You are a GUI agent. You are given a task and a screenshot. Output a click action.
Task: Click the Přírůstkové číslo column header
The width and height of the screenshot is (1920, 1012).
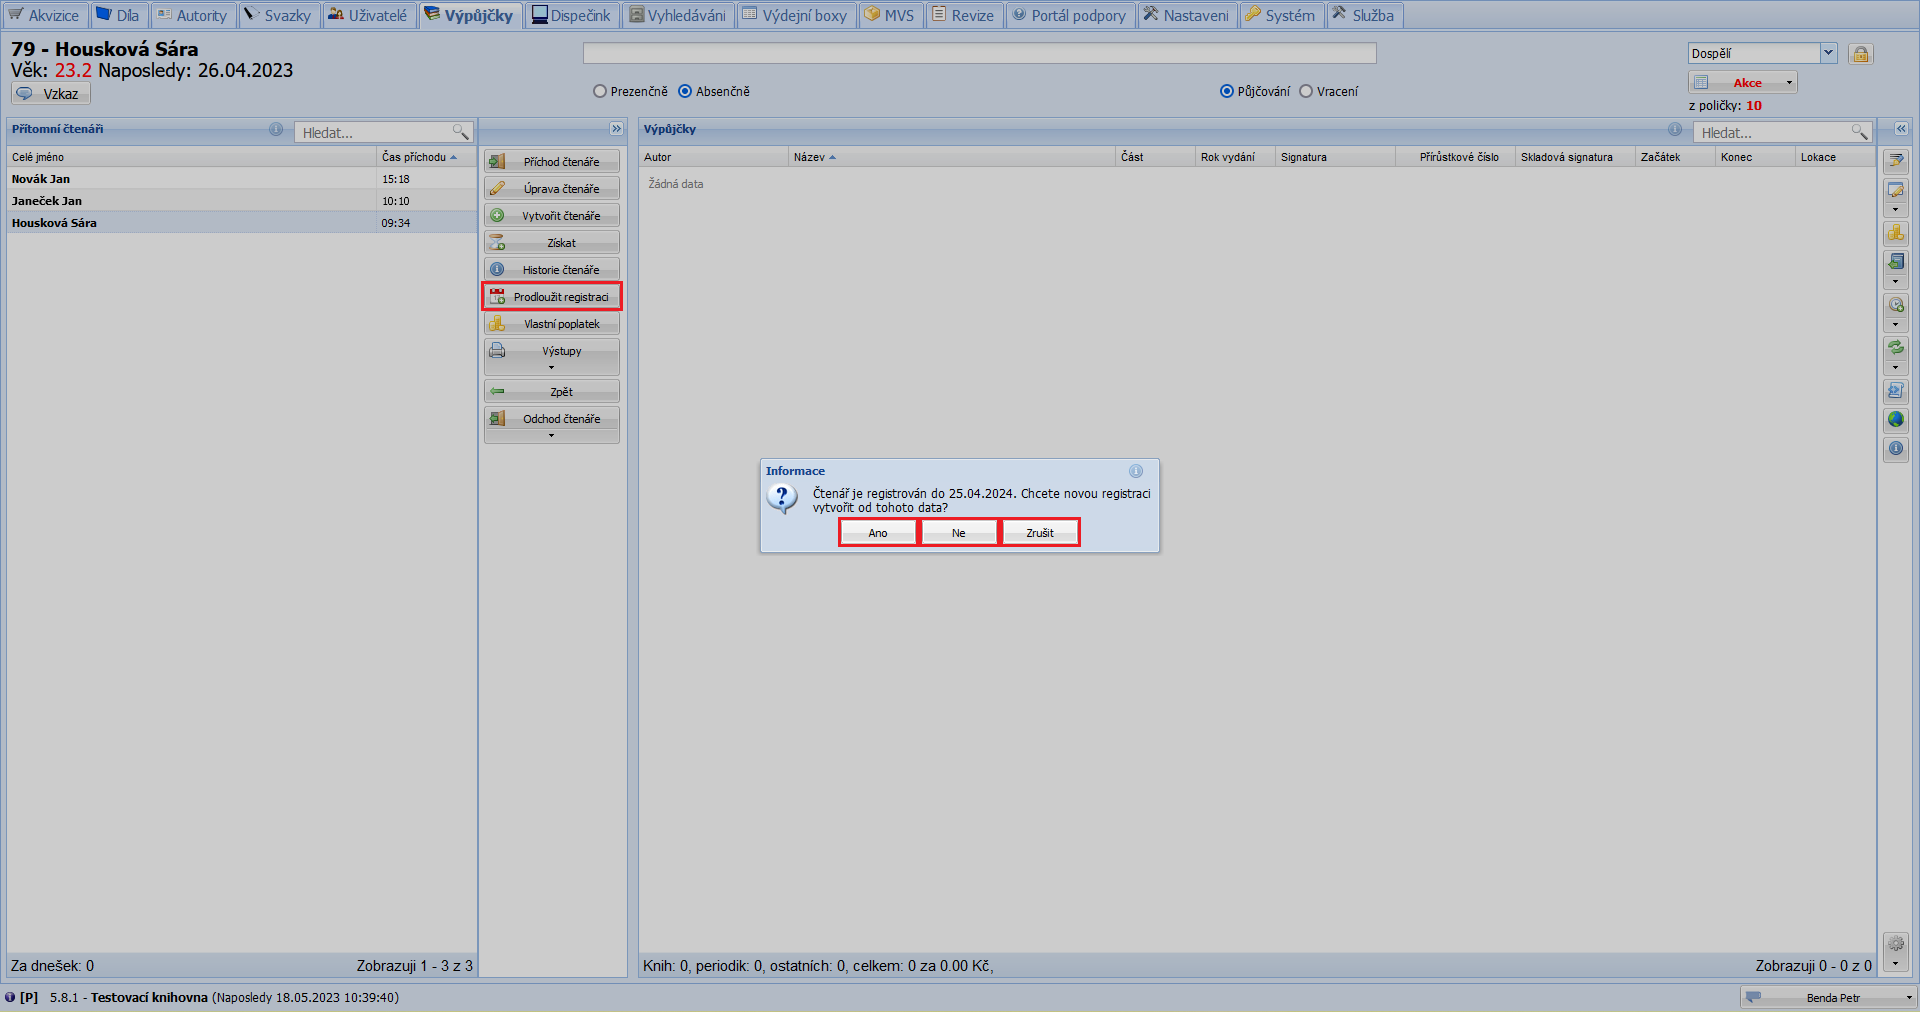click(x=1456, y=157)
